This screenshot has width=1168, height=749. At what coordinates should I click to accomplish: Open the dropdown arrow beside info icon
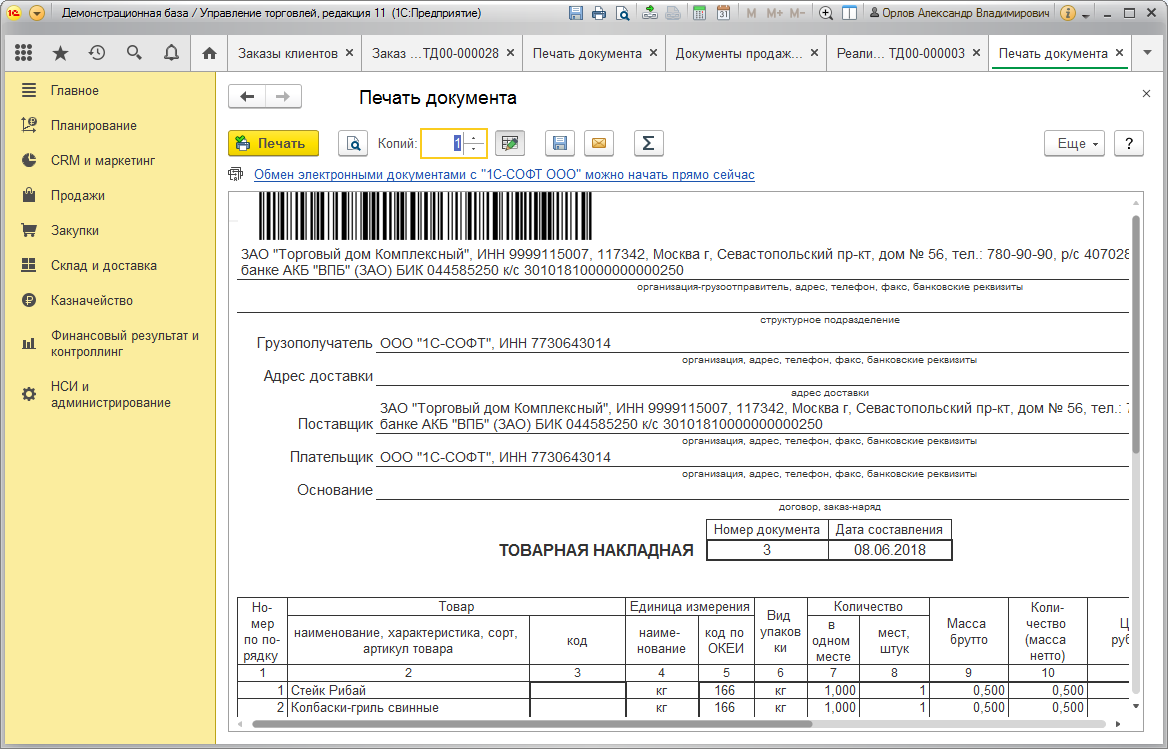click(x=1086, y=15)
